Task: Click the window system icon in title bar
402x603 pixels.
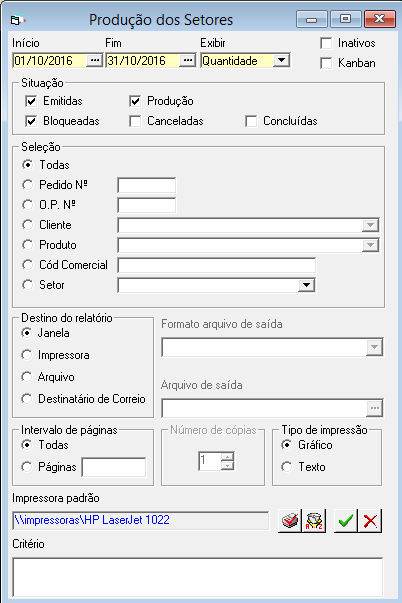Action: (x=17, y=20)
